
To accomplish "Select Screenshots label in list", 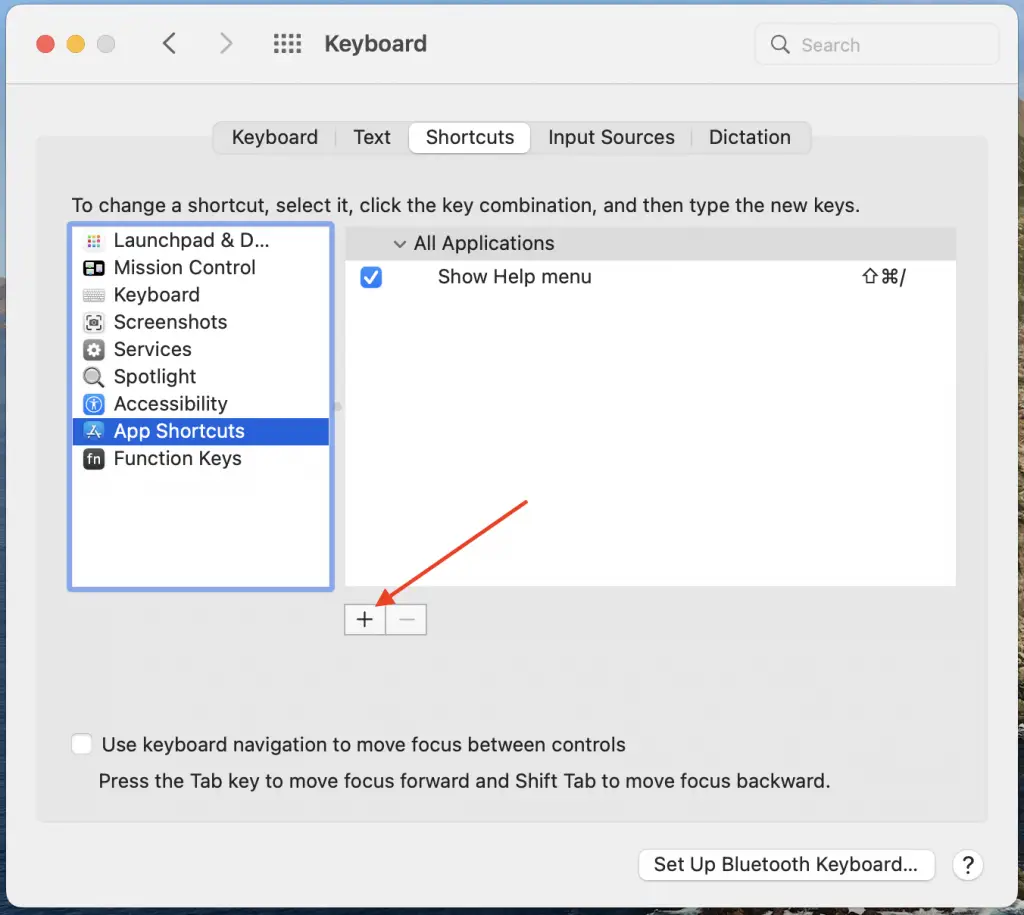I will (170, 322).
